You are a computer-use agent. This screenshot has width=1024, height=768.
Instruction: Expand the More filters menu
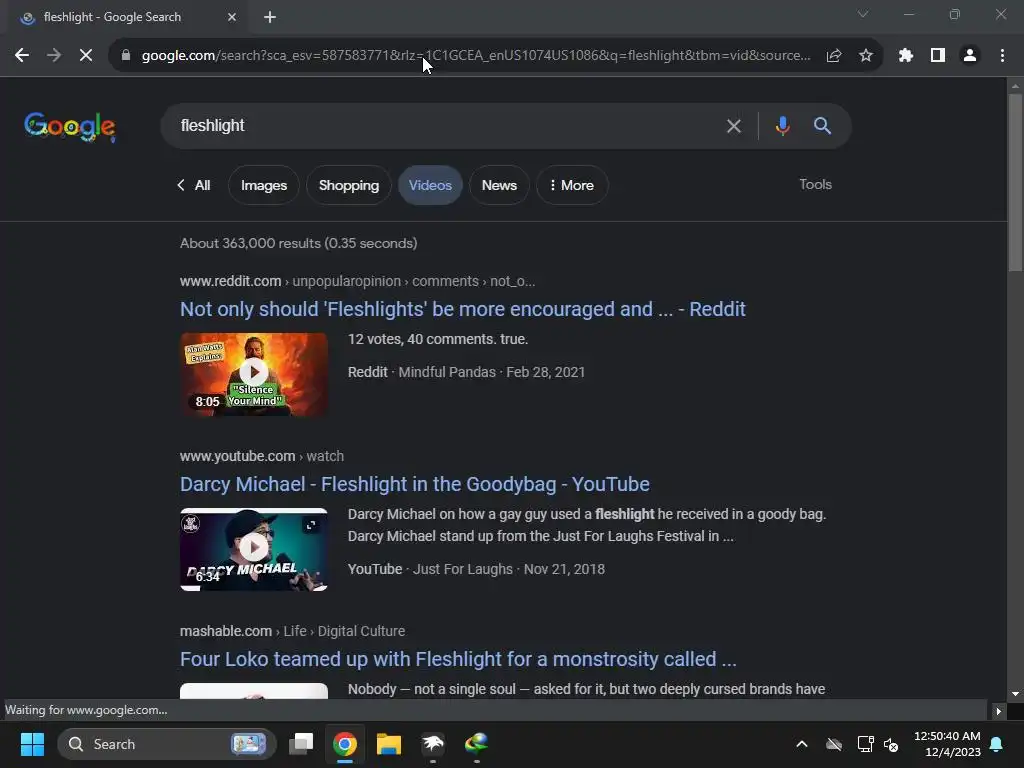(x=572, y=185)
